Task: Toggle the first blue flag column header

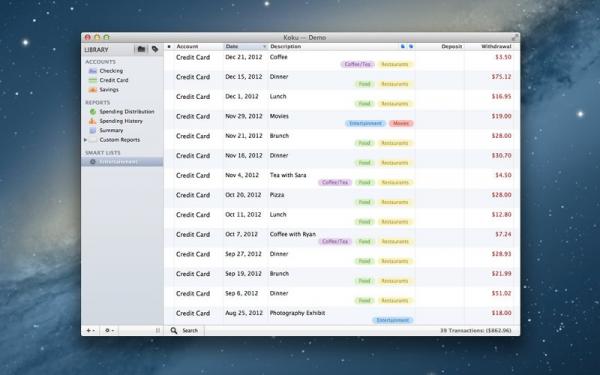Action: coord(403,47)
